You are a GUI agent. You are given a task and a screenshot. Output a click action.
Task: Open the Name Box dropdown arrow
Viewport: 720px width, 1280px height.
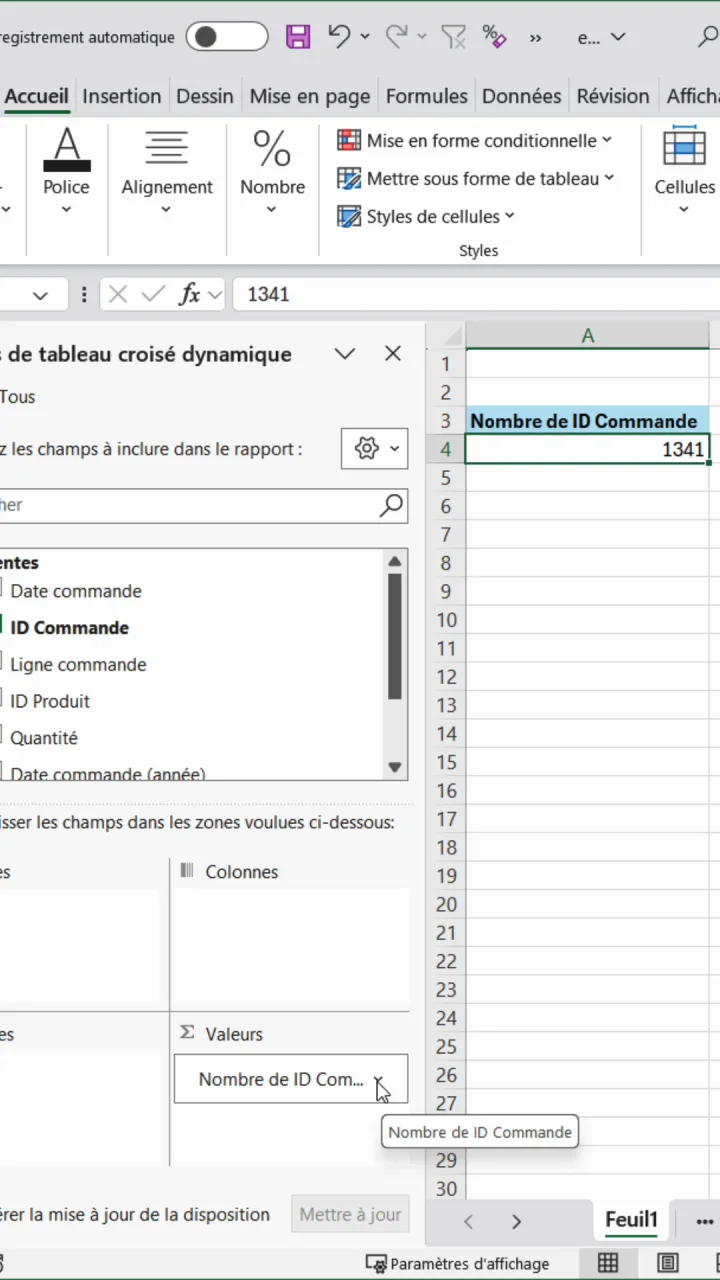coord(40,295)
